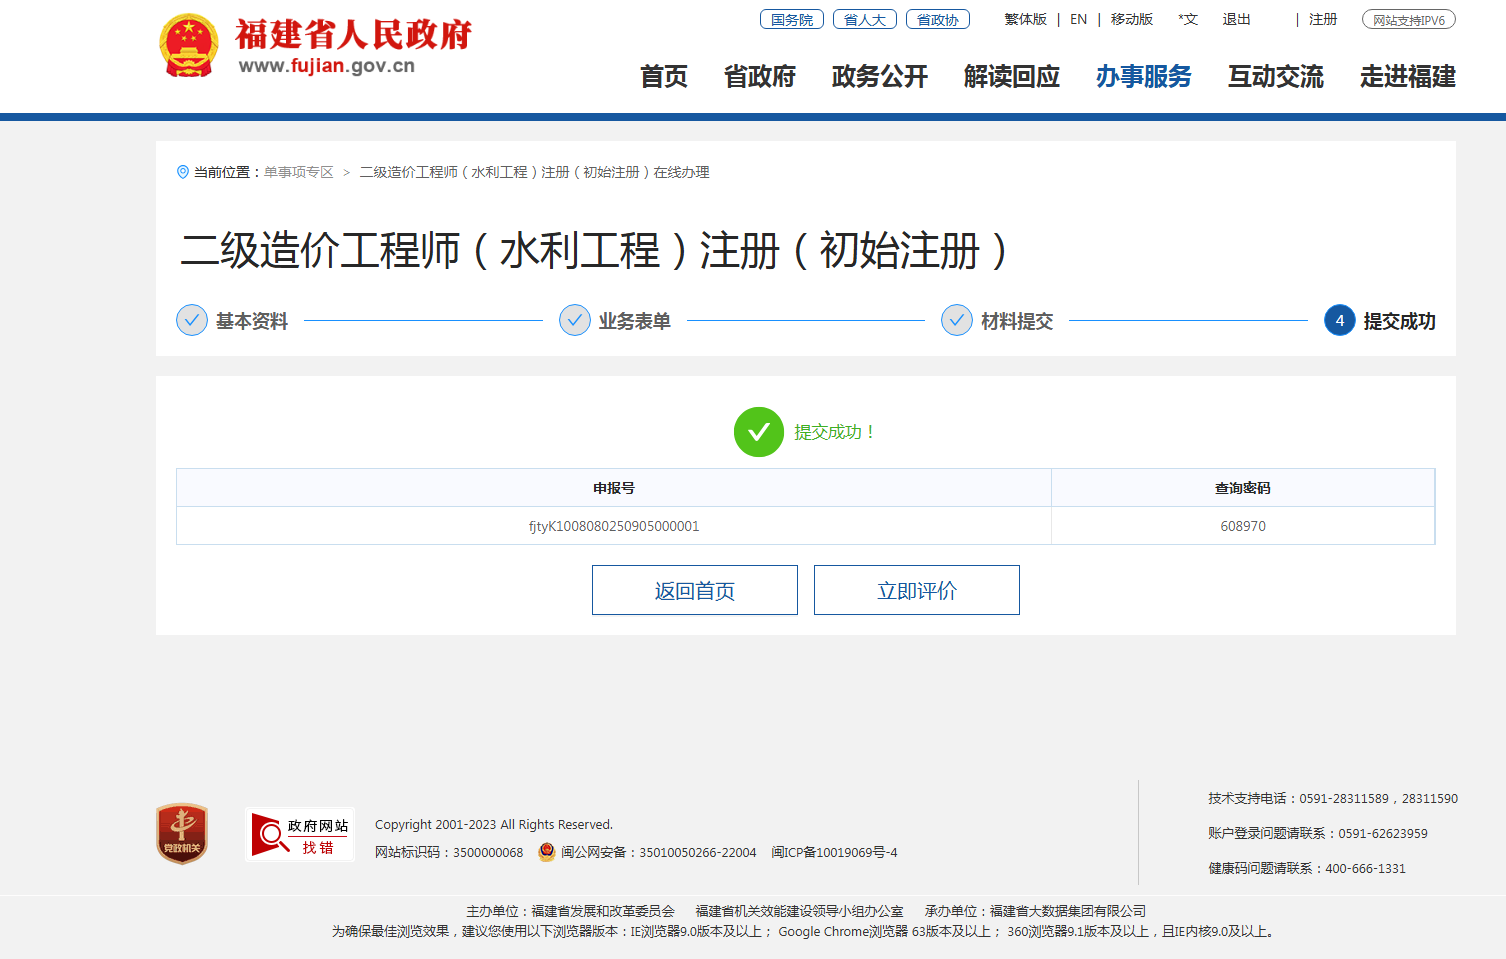1506x959 pixels.
Task: Click the police badge icon beside 闽公网安备
Action: [x=547, y=852]
